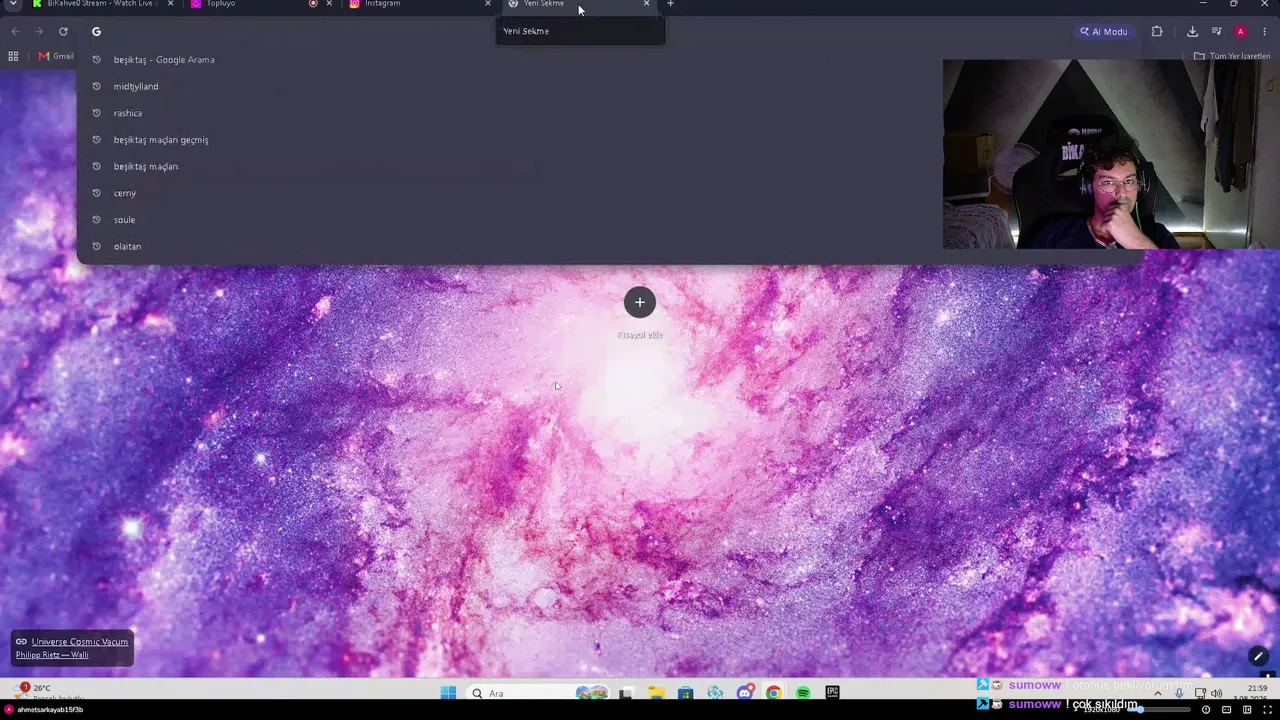This screenshot has width=1280, height=720.
Task: Open the Philipp Rietz — Walli credit link
Action: coord(52,655)
